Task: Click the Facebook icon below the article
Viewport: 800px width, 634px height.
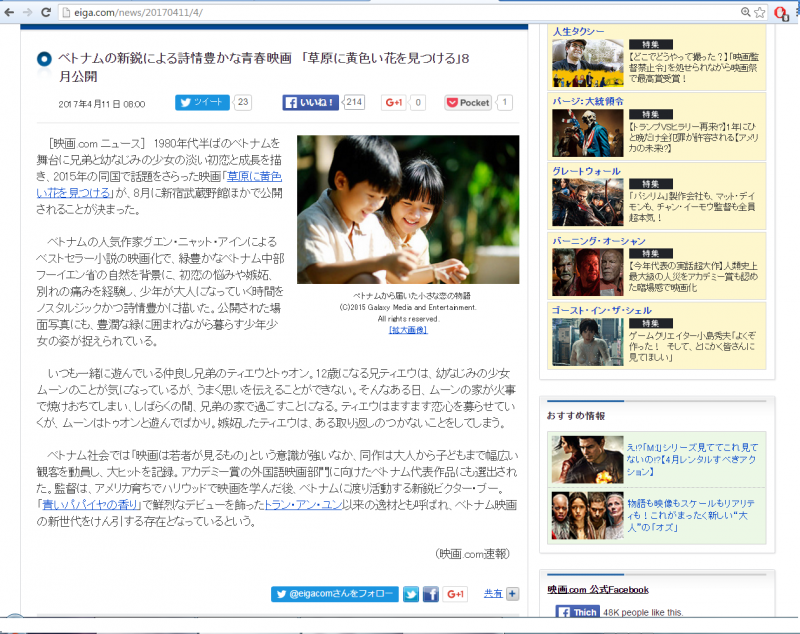Action: (431, 594)
